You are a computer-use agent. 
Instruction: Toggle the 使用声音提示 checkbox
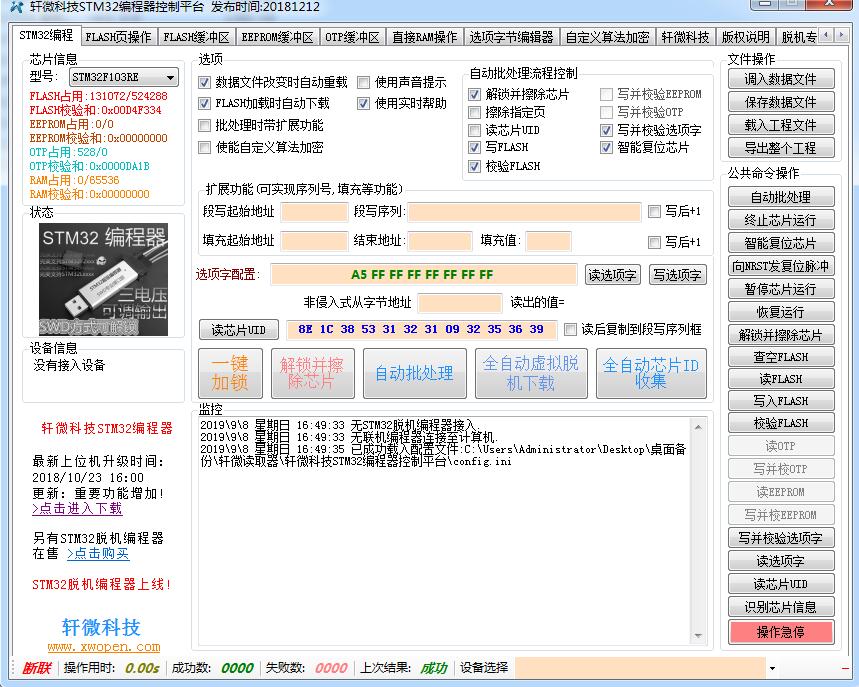364,83
